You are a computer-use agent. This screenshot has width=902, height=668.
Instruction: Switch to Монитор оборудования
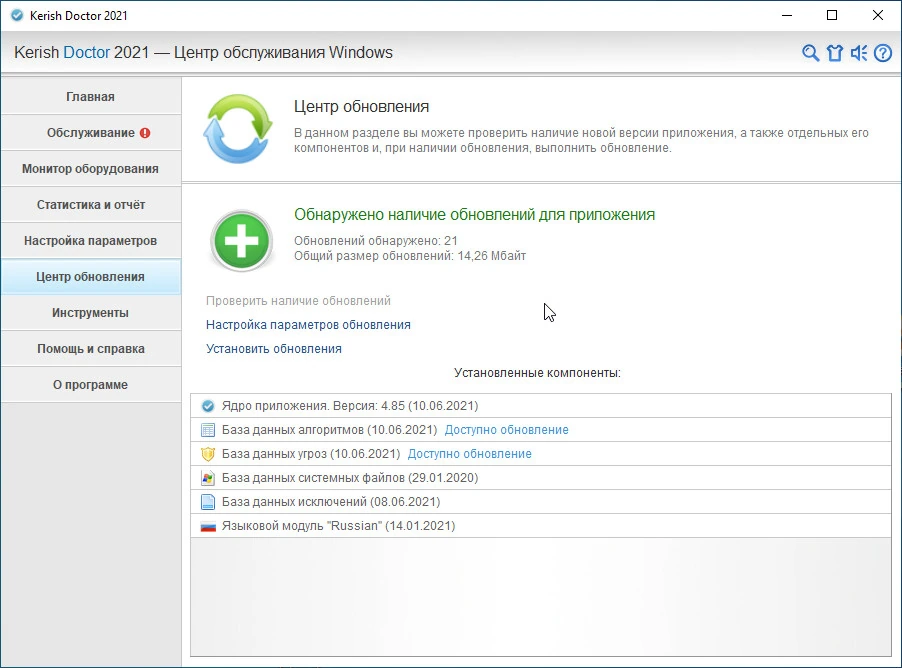click(91, 169)
